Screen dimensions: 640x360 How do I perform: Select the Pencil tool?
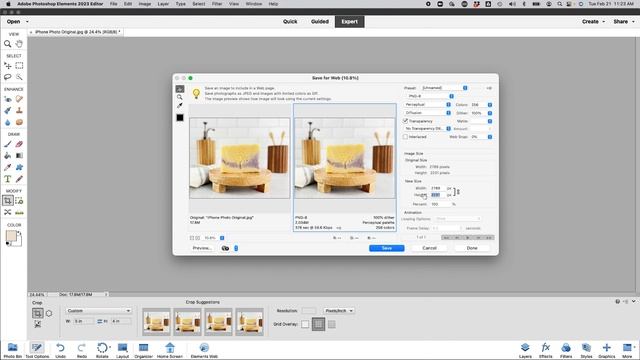pyautogui.click(x=19, y=179)
